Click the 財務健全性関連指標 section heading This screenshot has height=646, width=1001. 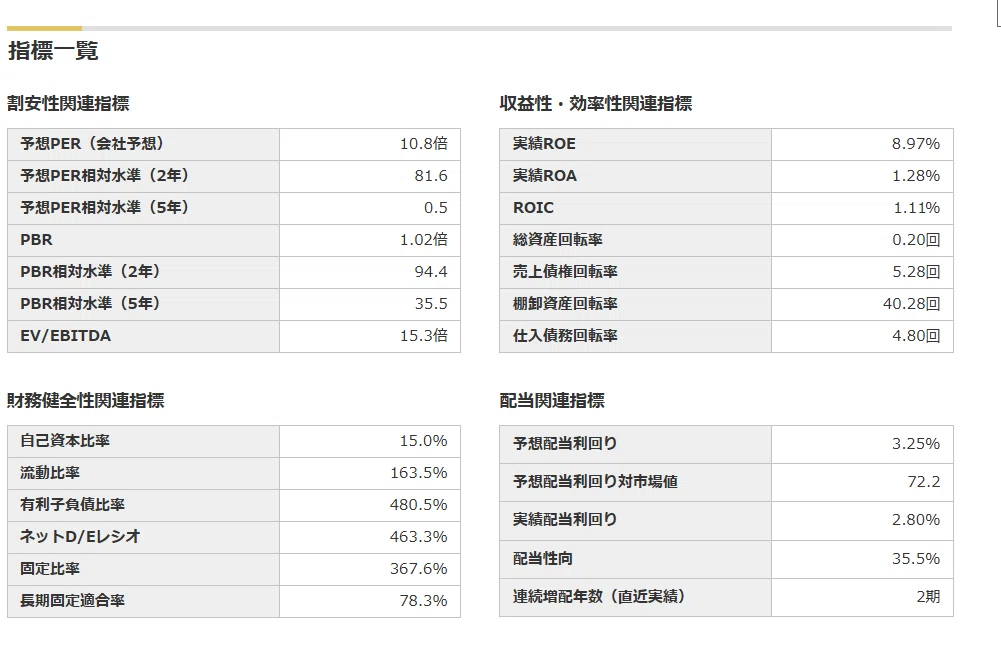click(86, 400)
